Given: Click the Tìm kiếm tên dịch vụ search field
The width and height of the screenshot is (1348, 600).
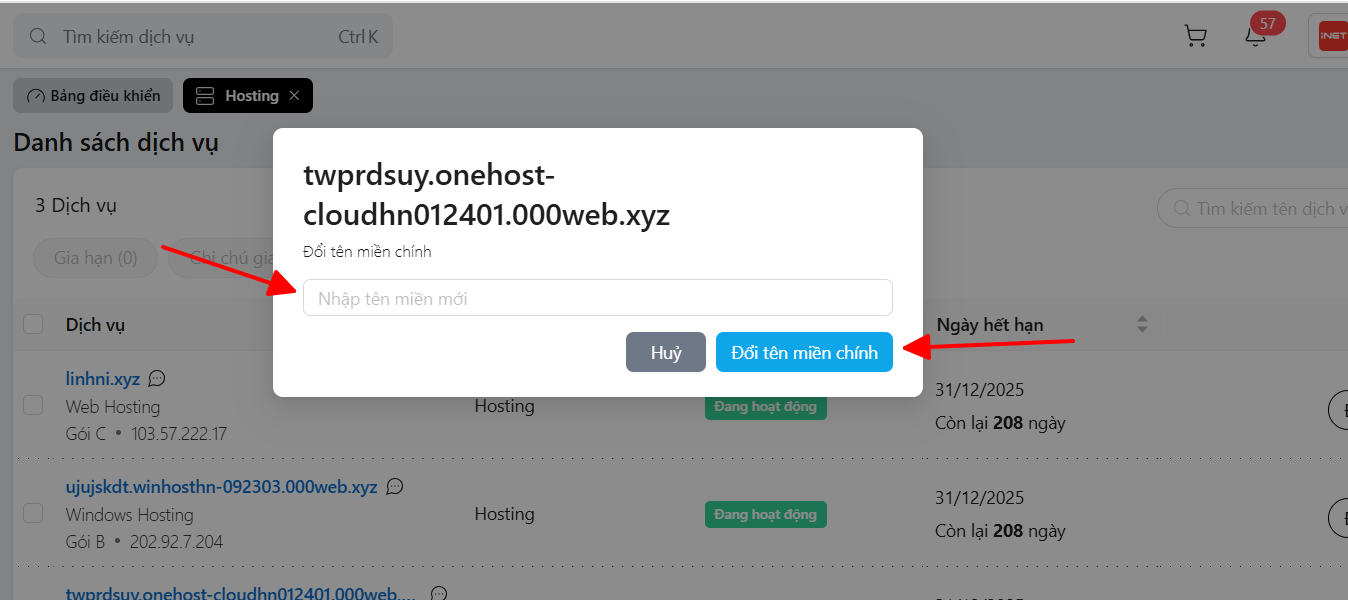Looking at the screenshot, I should click(x=1252, y=209).
